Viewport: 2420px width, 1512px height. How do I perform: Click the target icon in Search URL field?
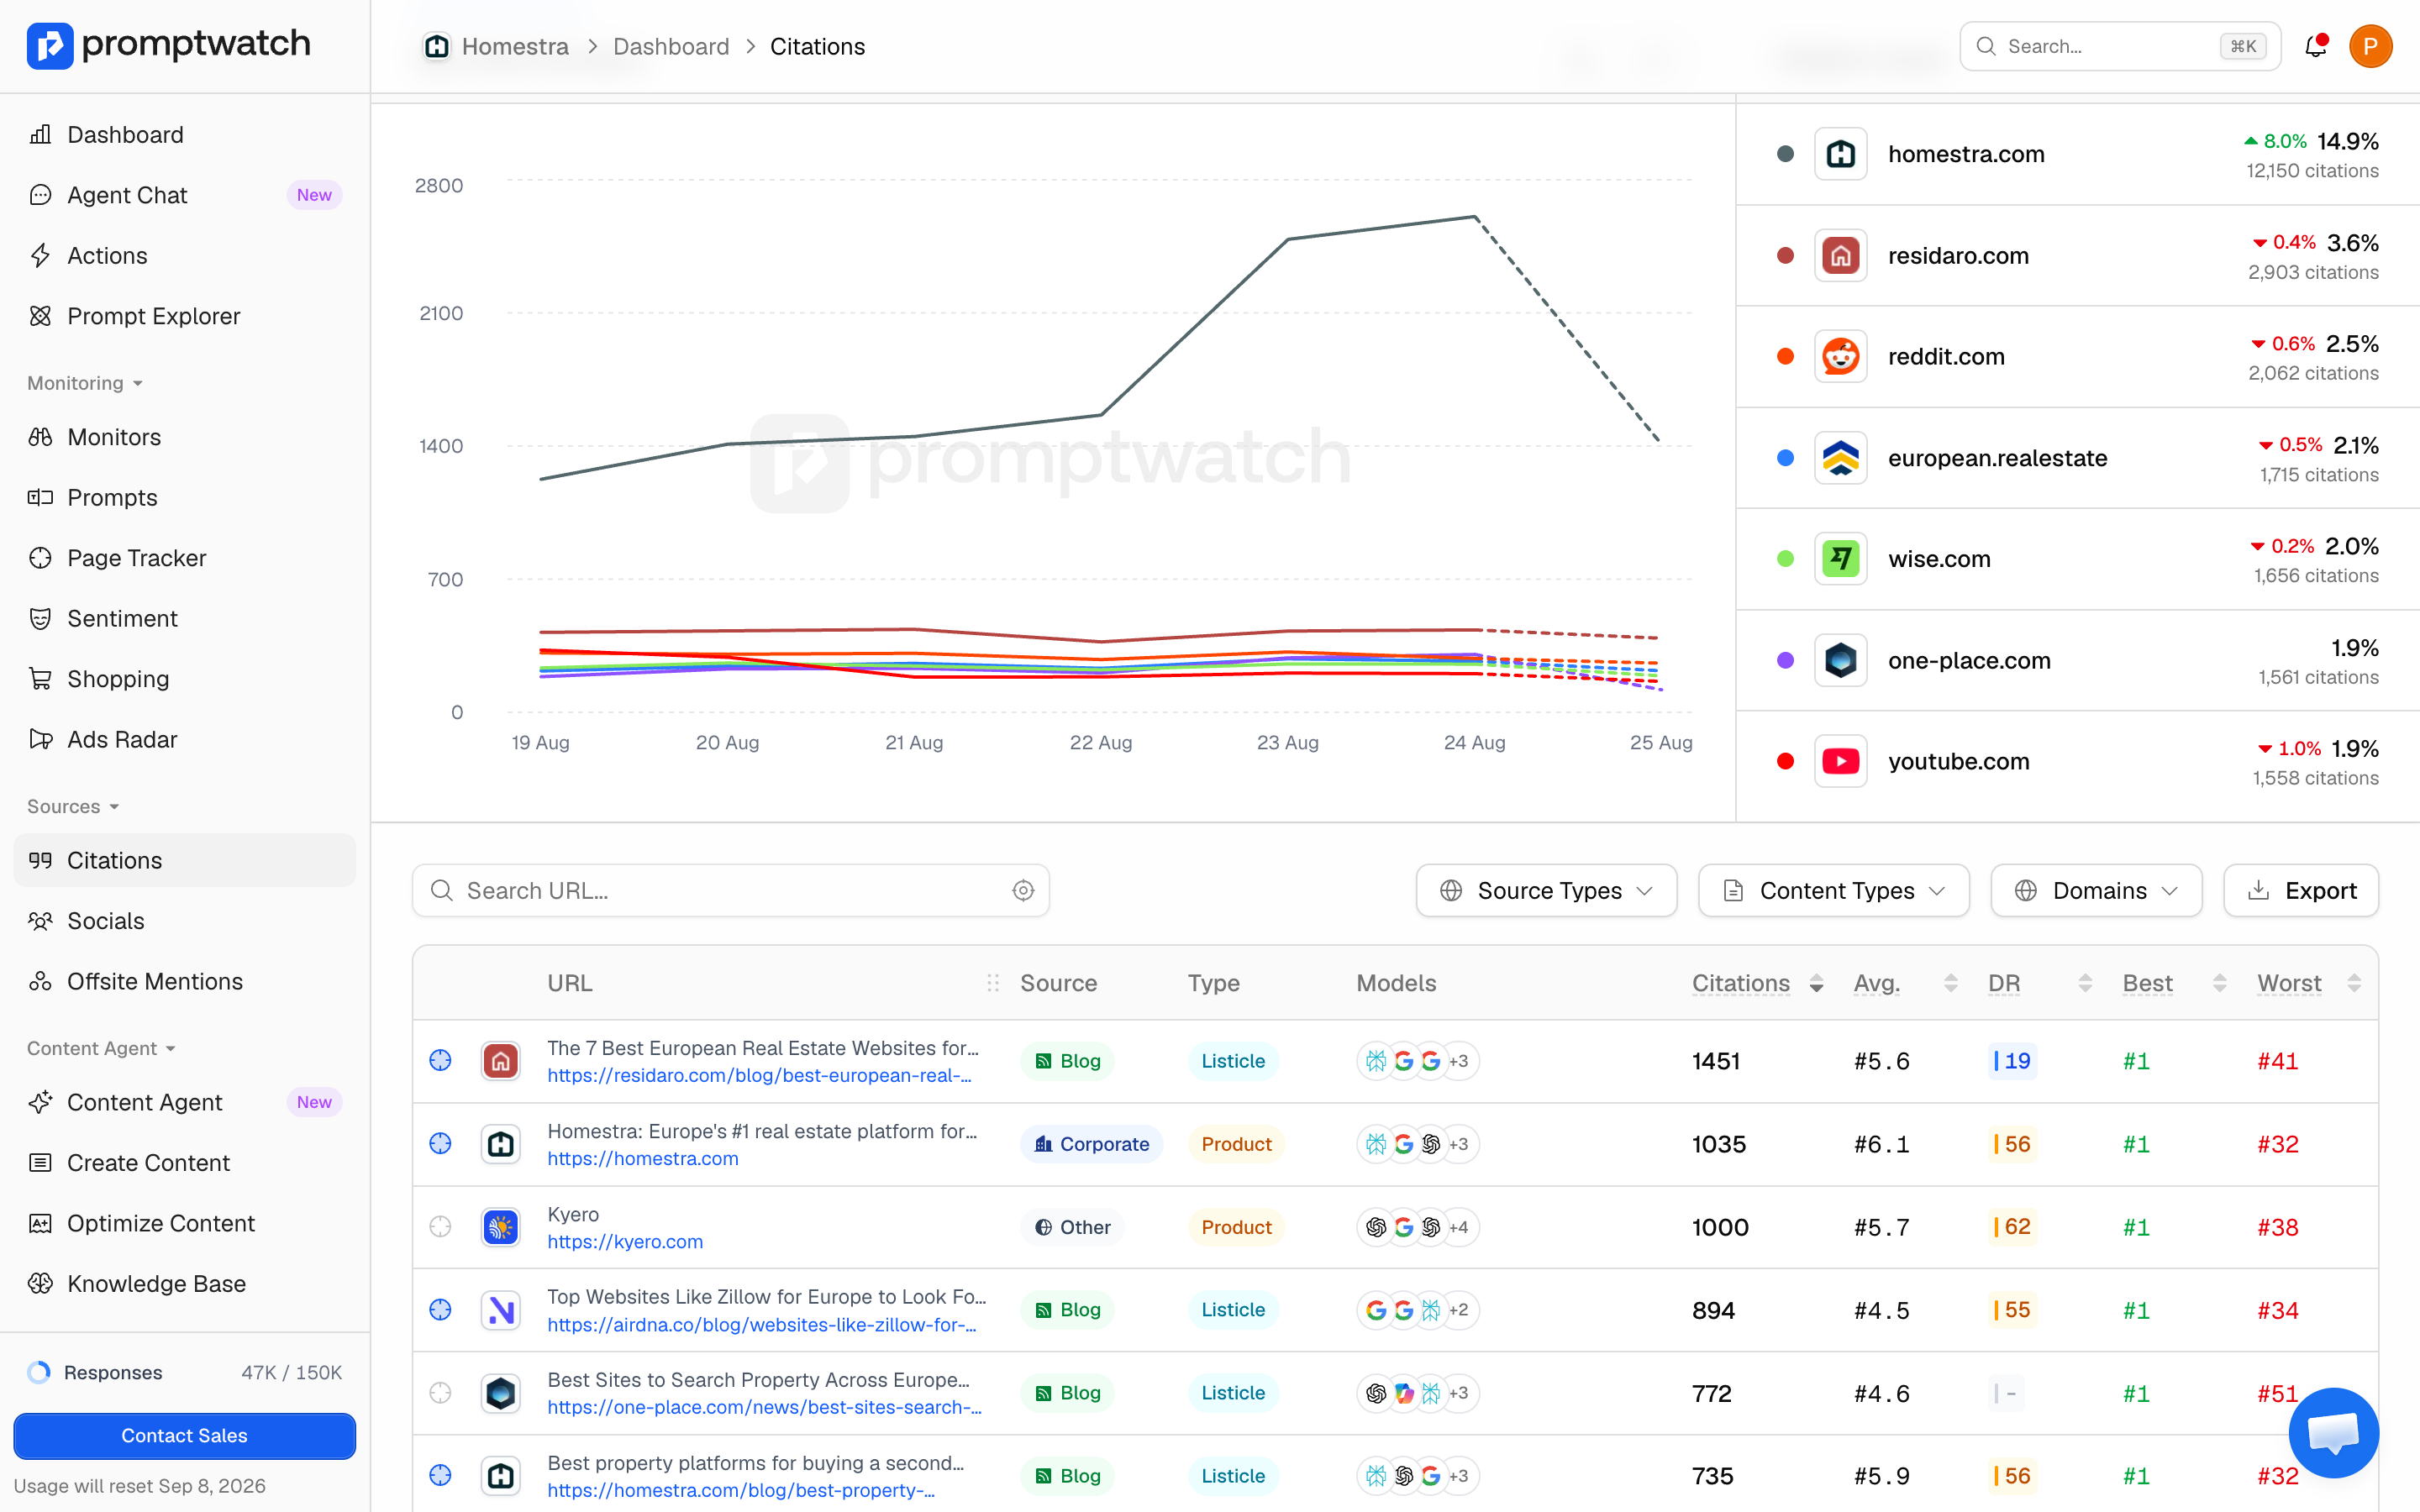[1023, 890]
